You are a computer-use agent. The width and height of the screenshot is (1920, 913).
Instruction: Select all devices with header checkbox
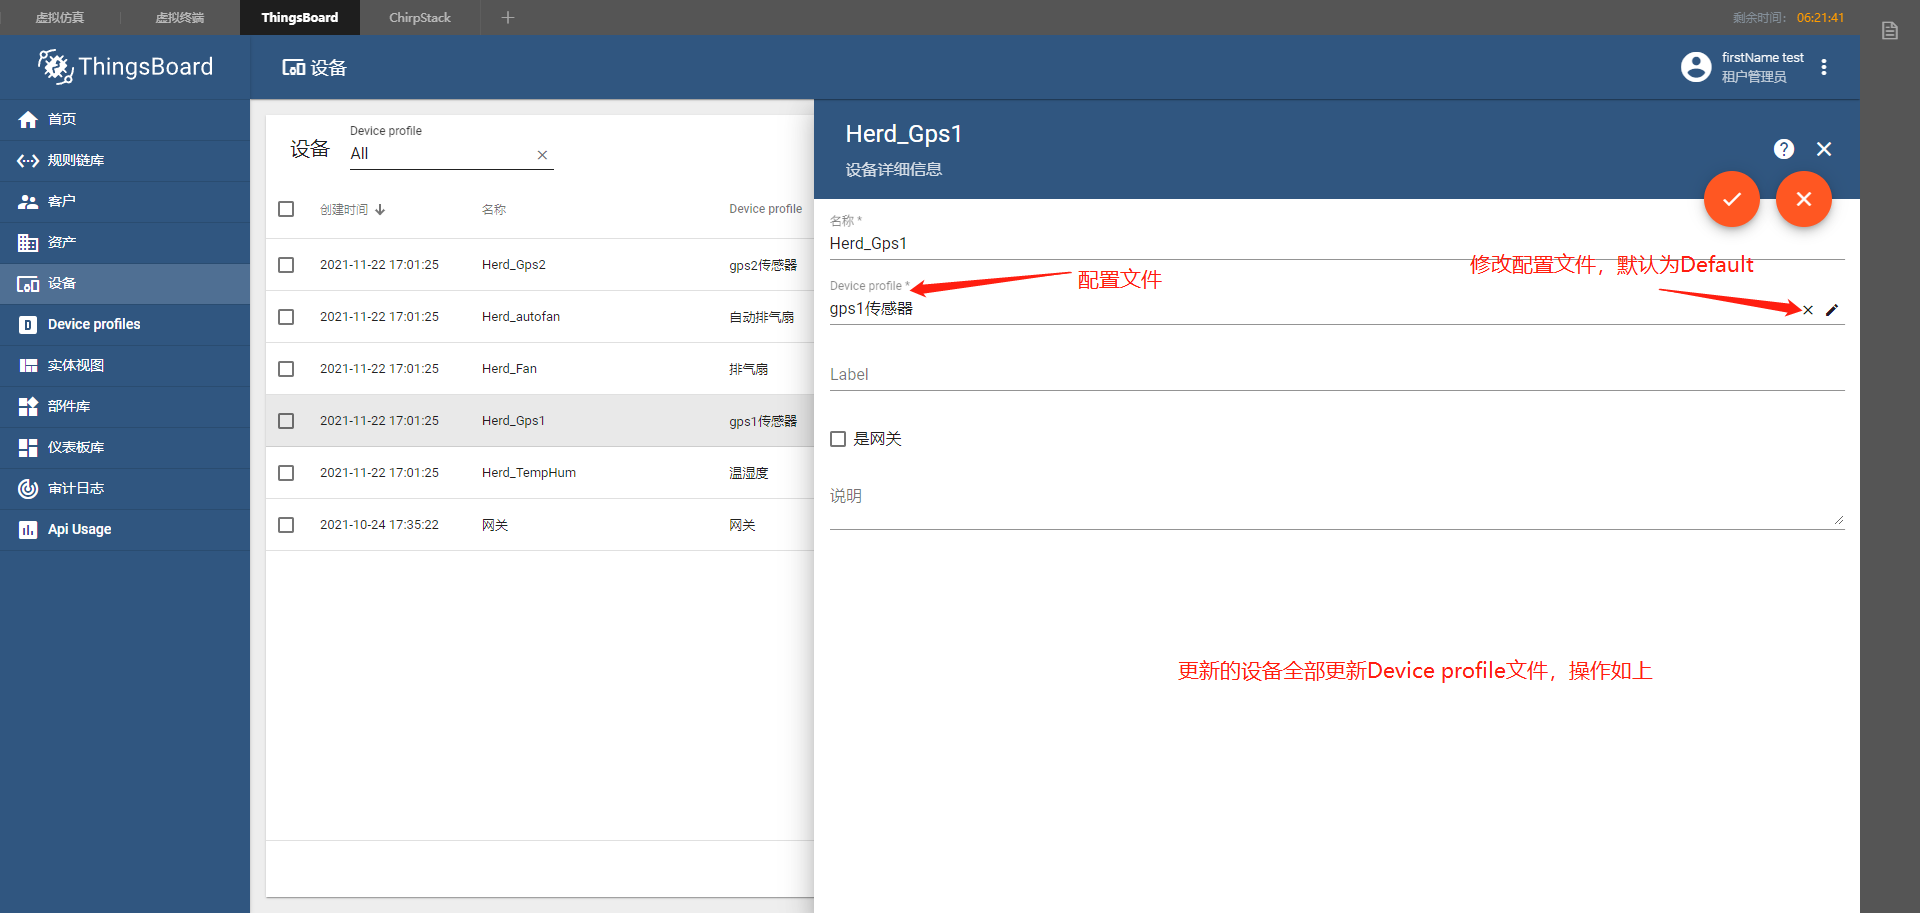[x=286, y=209]
